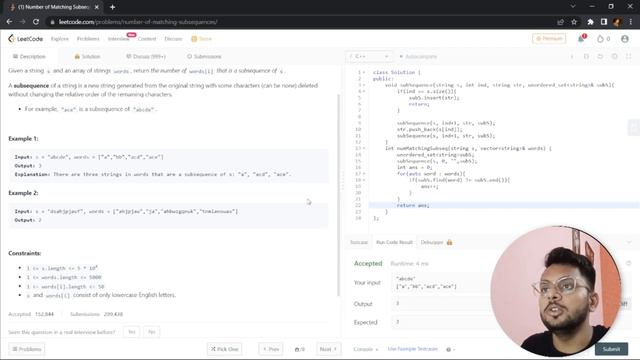The width and height of the screenshot is (640, 360).
Task: Reload the browser page
Action: pyautogui.click(x=36, y=22)
